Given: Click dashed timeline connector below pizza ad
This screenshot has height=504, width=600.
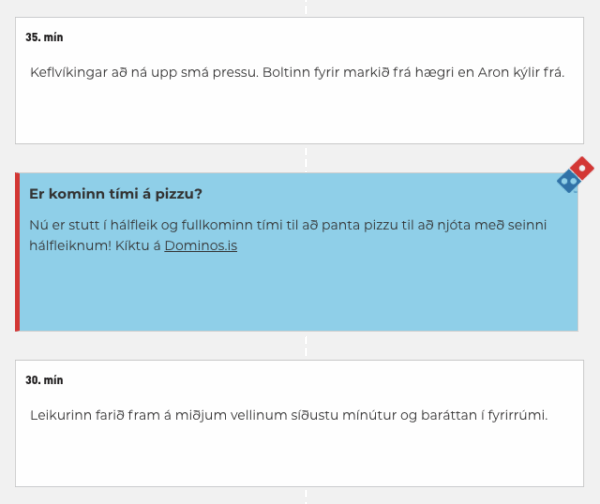Looking at the screenshot, I should click(x=306, y=346).
